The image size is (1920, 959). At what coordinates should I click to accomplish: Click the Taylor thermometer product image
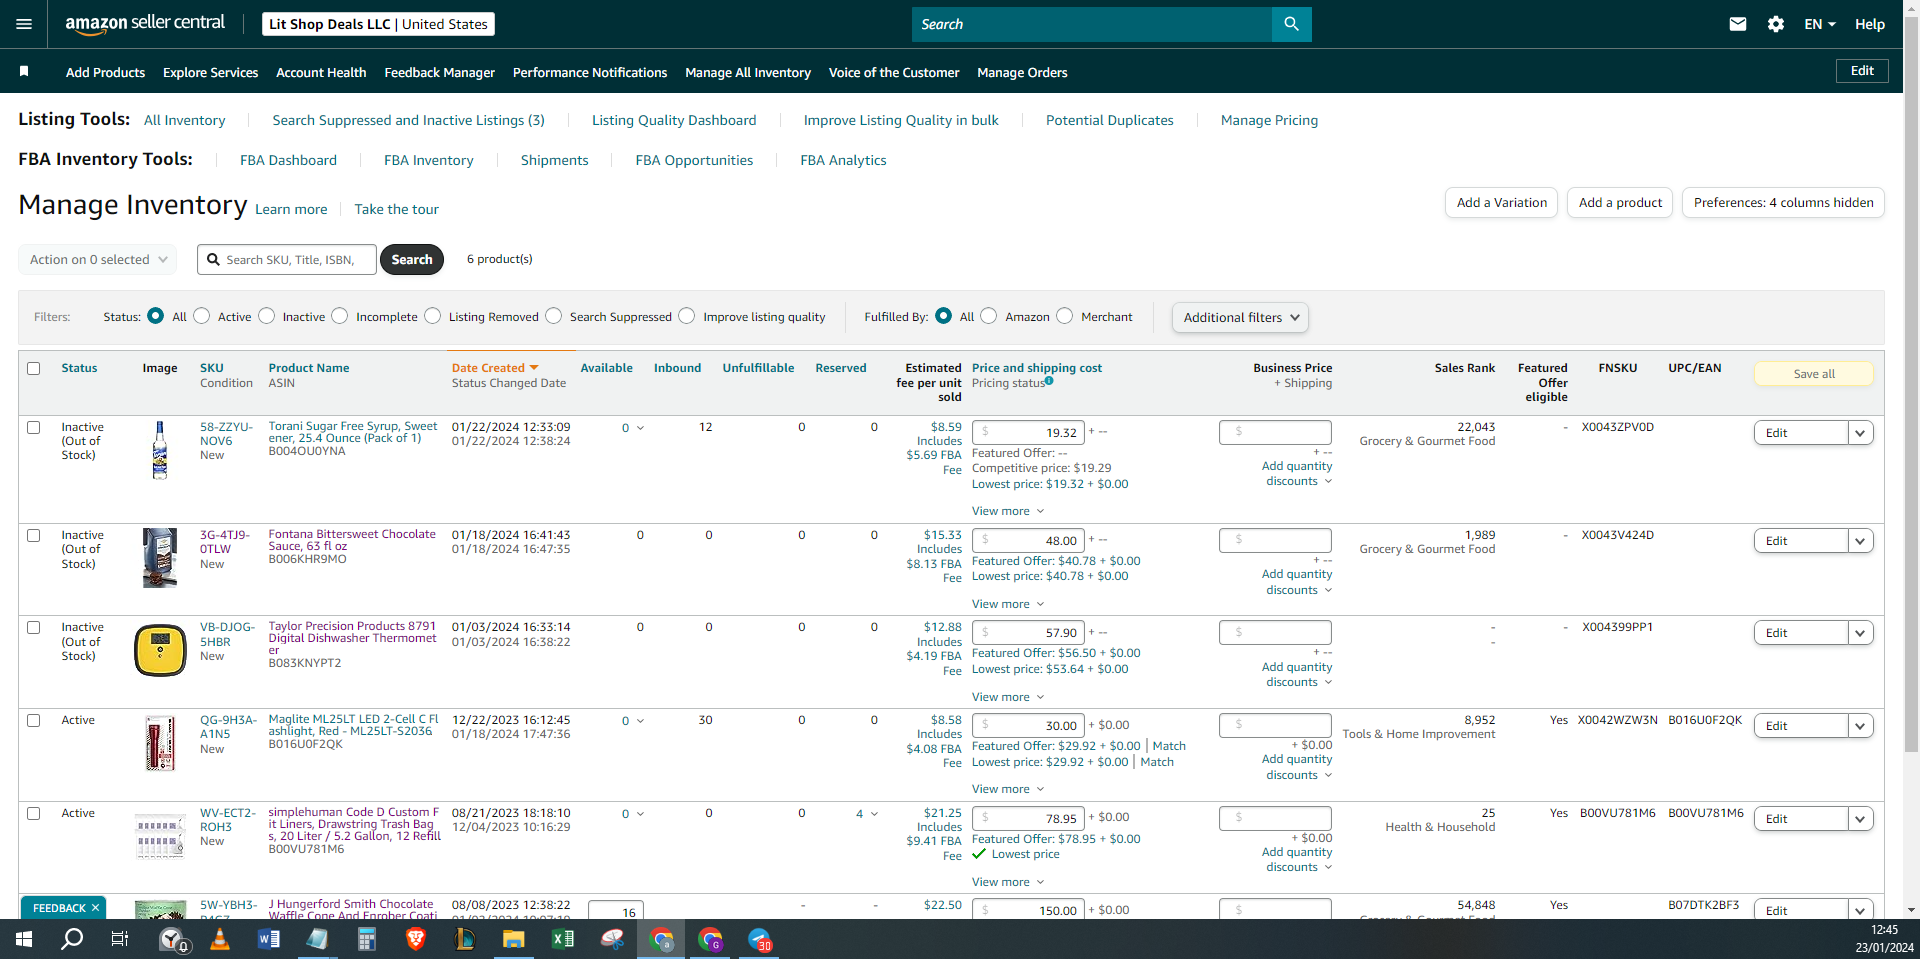click(160, 650)
